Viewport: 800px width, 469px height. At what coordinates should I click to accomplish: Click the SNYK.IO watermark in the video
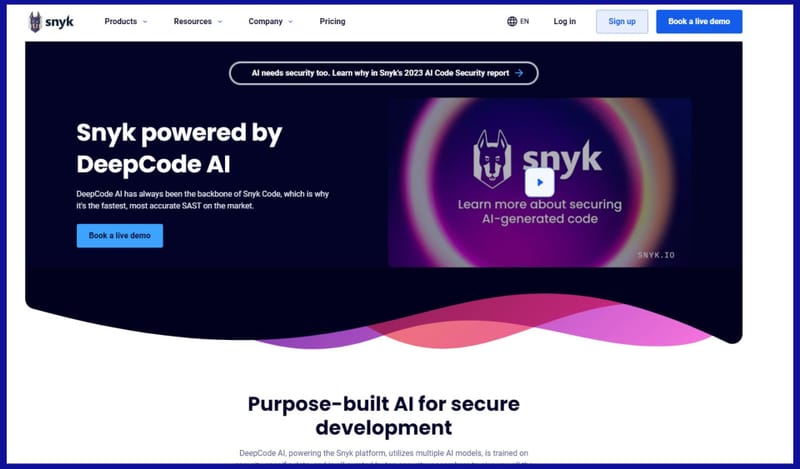(x=656, y=255)
